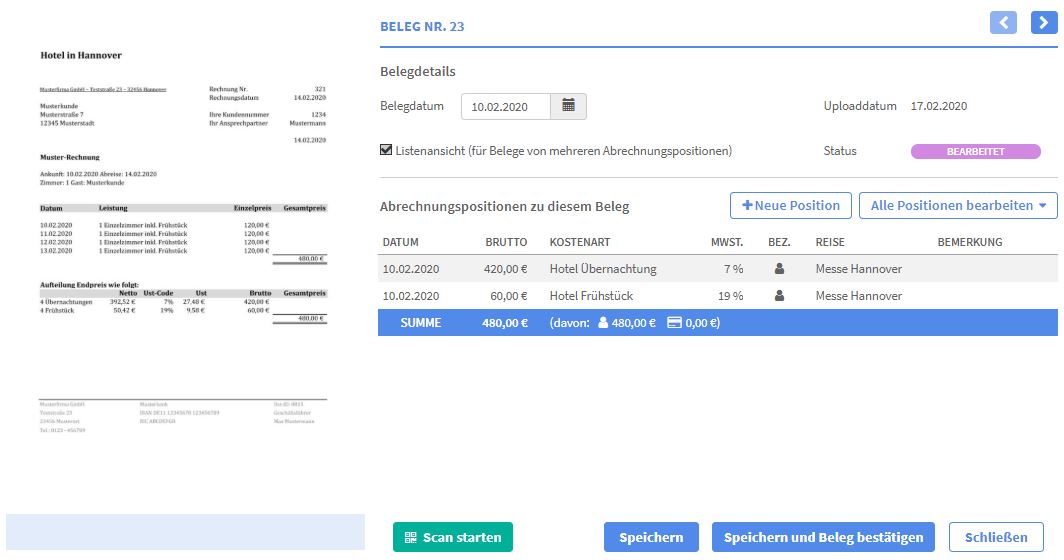Add a new position with Neue Position
Viewport: 1064px width, 560px height.
[x=791, y=206]
